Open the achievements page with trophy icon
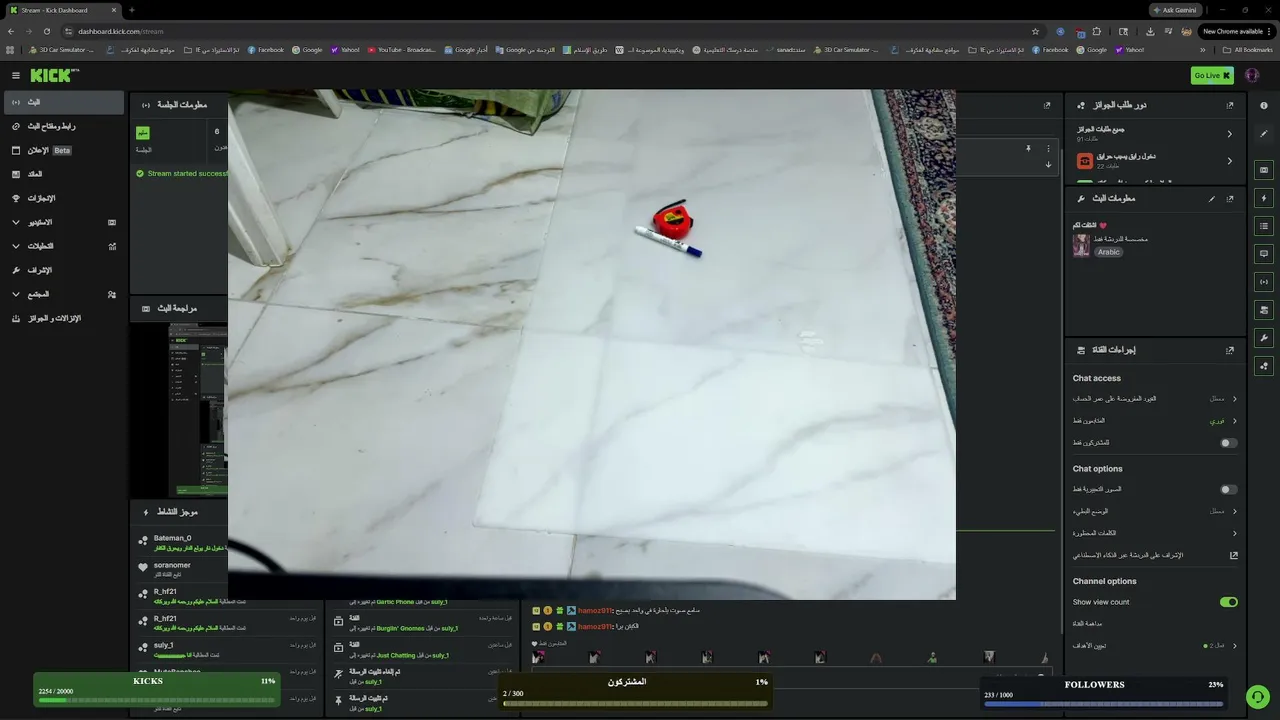This screenshot has height=720, width=1280. point(62,198)
